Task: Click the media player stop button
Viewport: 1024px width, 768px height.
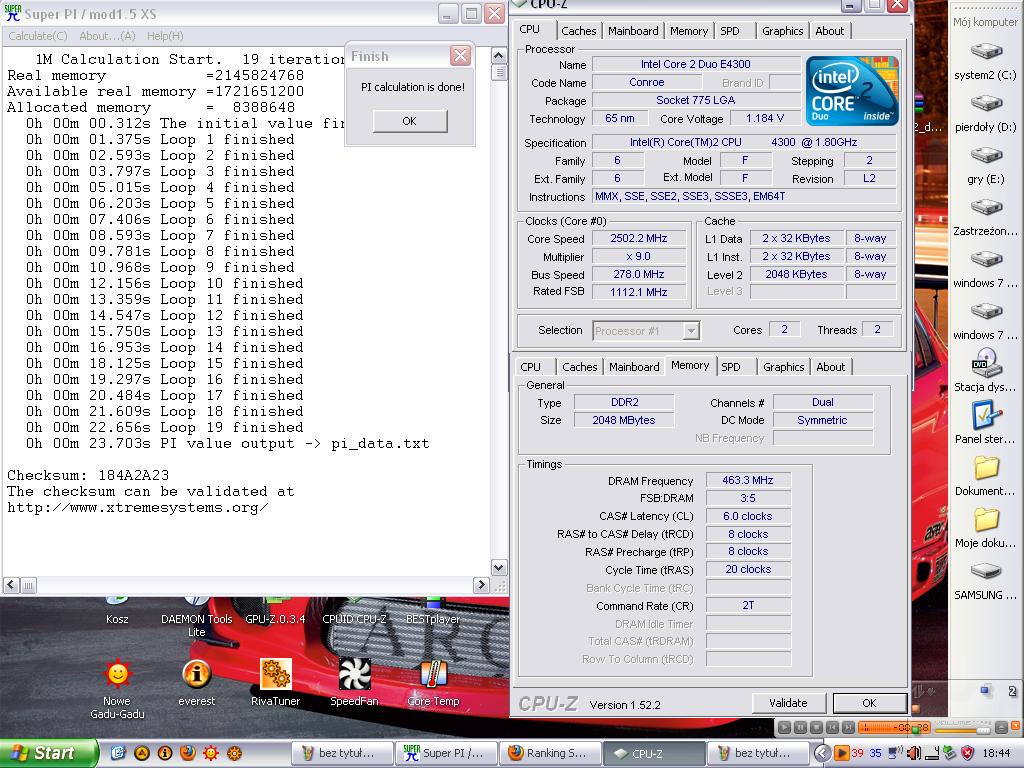Action: tap(816, 727)
